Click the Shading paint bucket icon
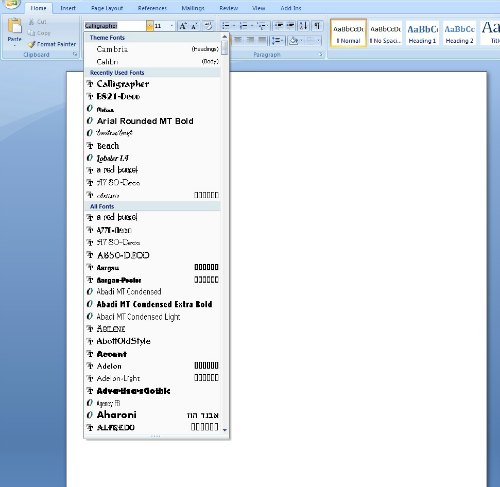Screen dimensions: 500x487 [x=293, y=41]
